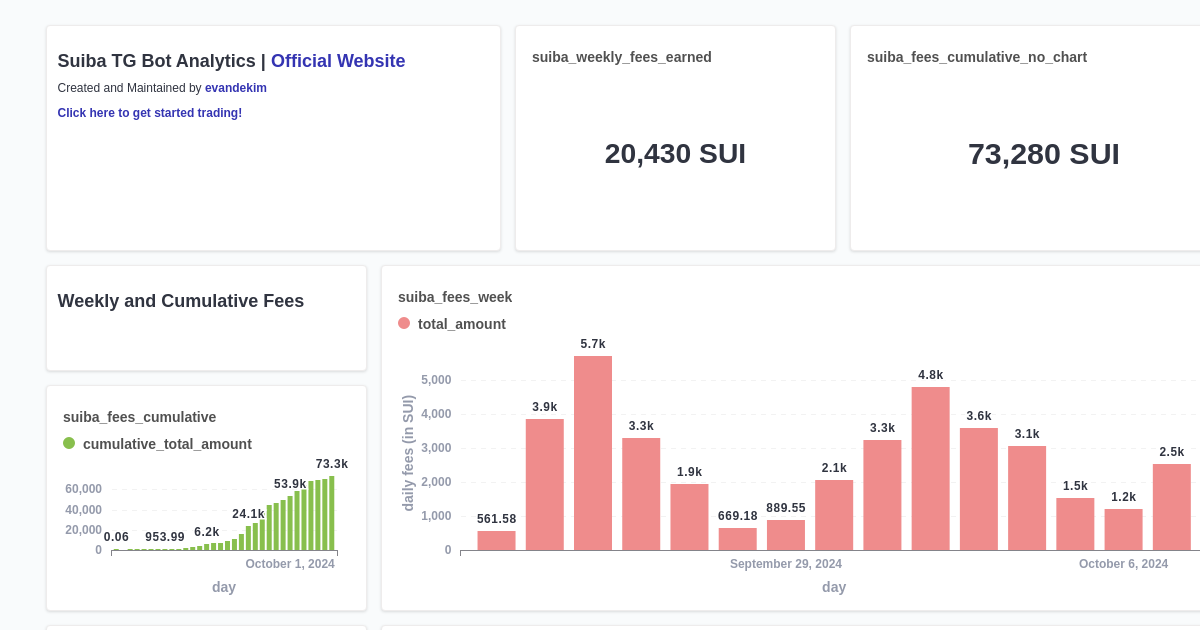Click the 20,430 SUI stat value
The image size is (1200, 630).
pyautogui.click(x=675, y=154)
